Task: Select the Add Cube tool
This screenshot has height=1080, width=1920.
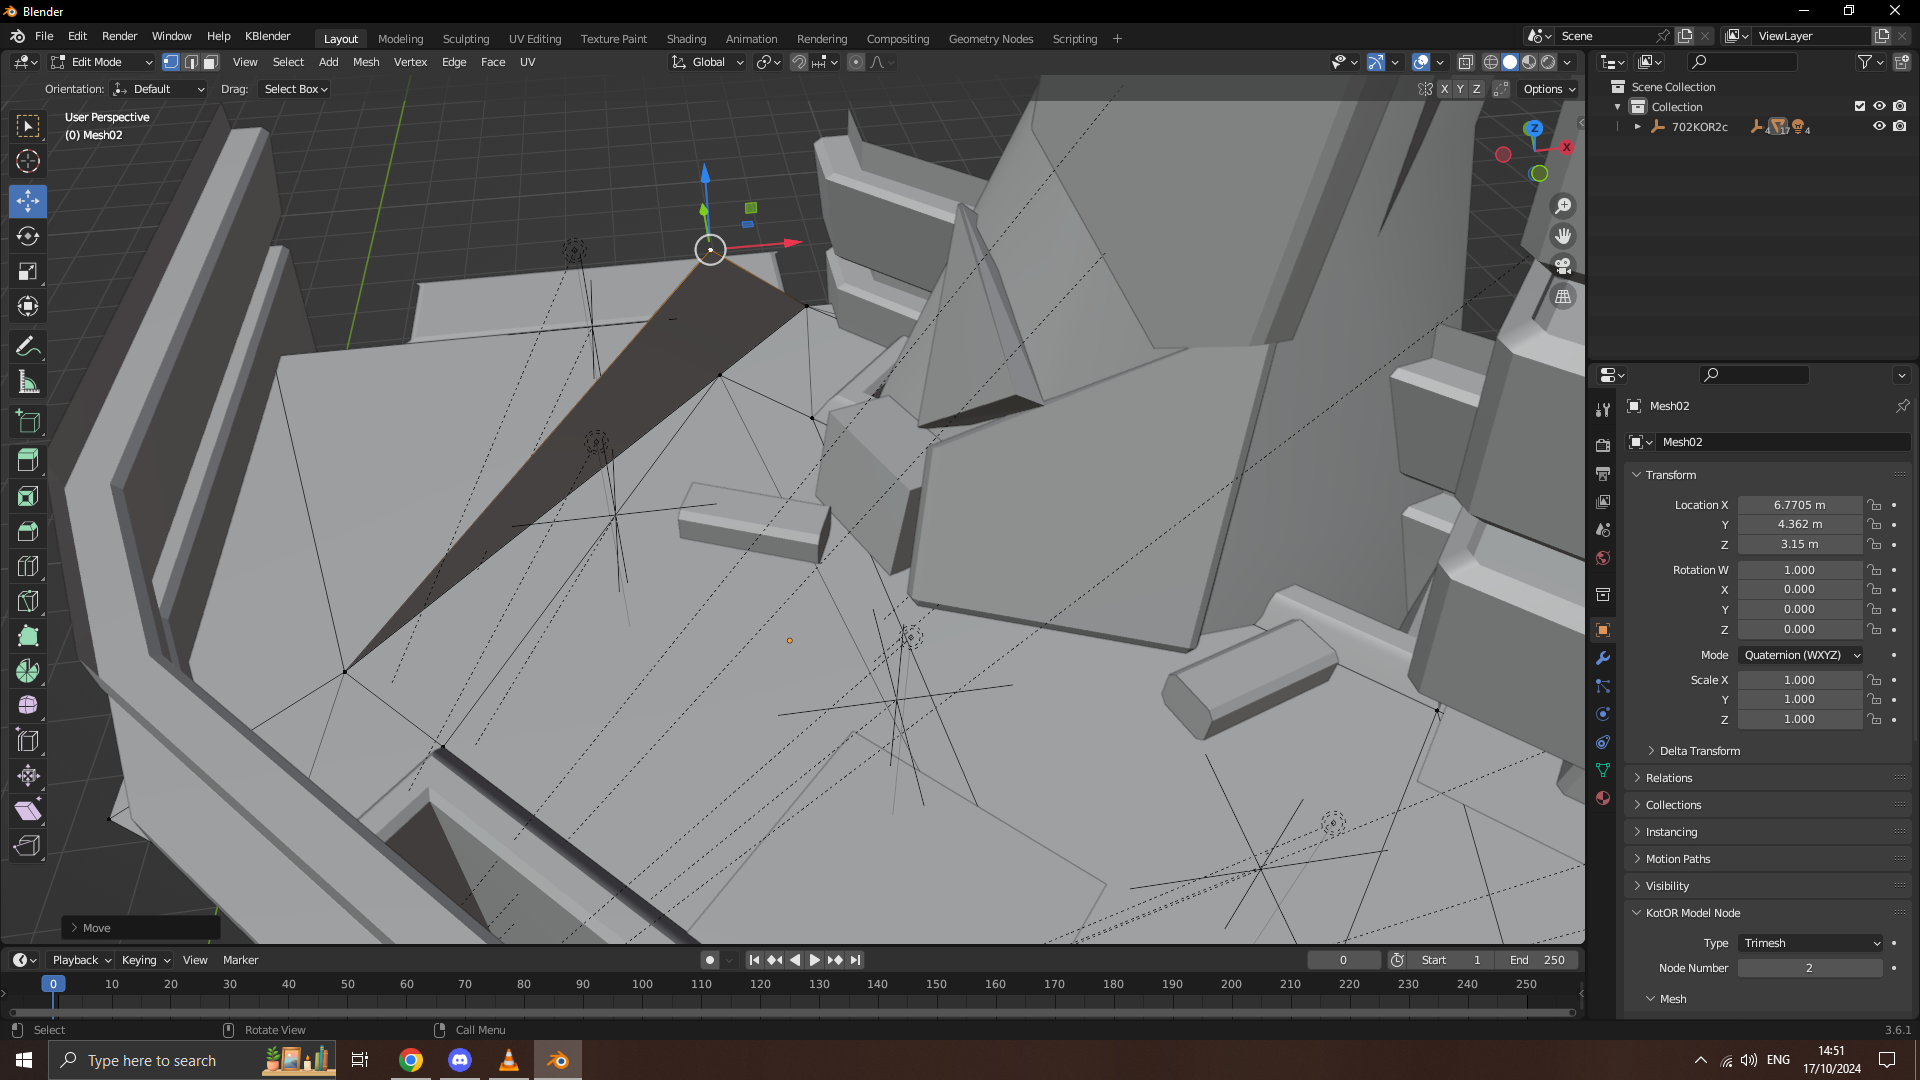Action: point(28,421)
